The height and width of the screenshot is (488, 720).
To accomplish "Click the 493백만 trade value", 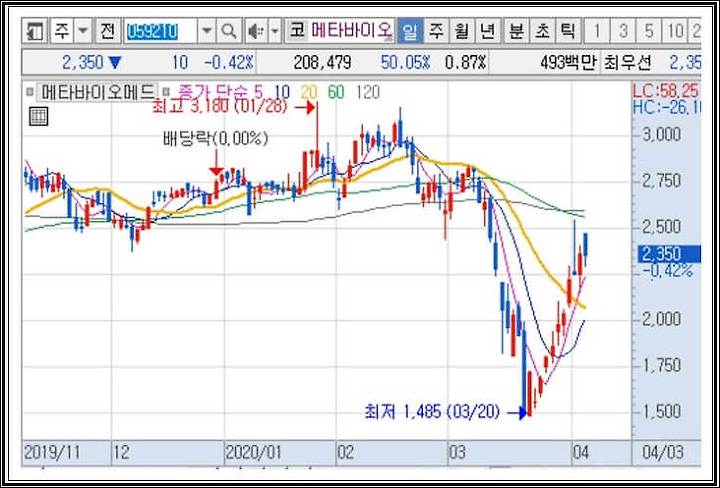I will coord(568,63).
